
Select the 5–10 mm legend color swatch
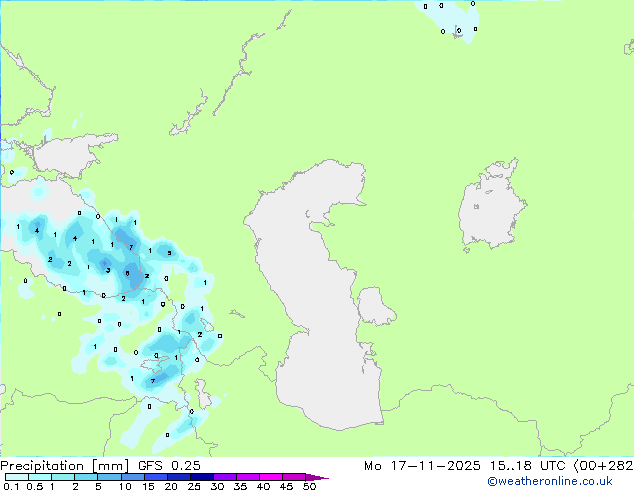pyautogui.click(x=109, y=477)
